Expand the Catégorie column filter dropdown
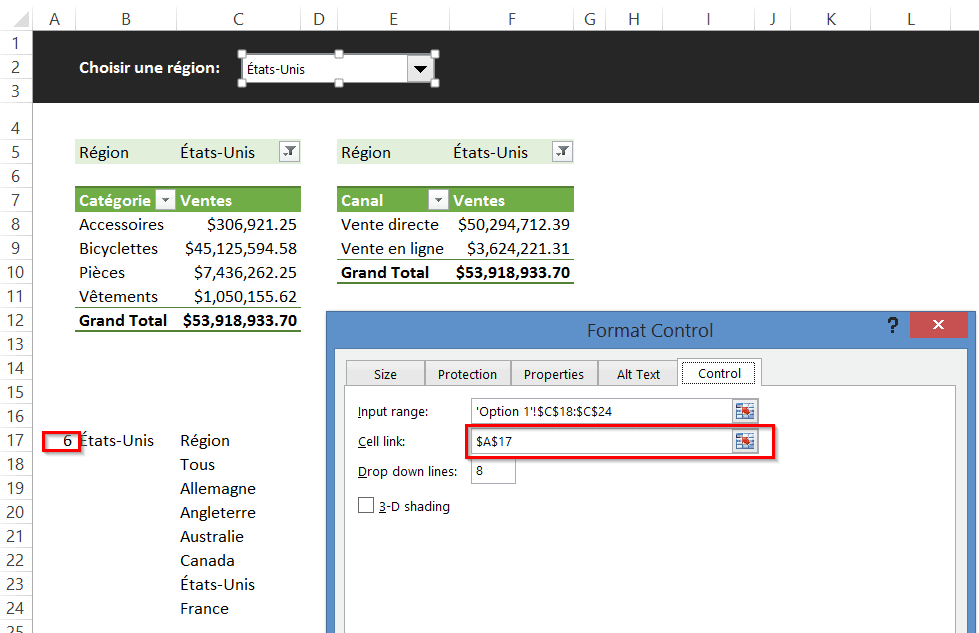Screen dimensions: 979x633 [166, 200]
